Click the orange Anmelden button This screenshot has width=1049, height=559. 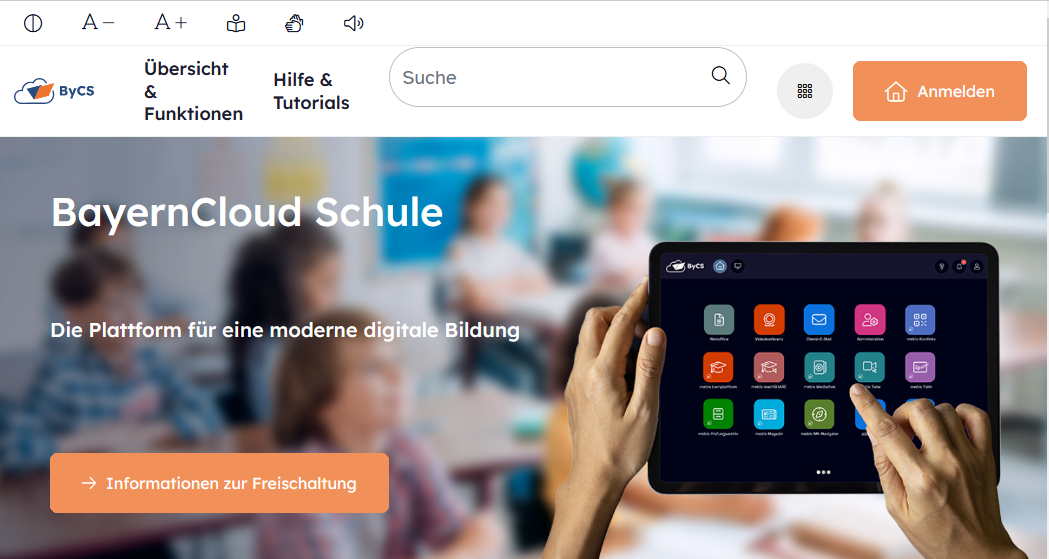(939, 91)
